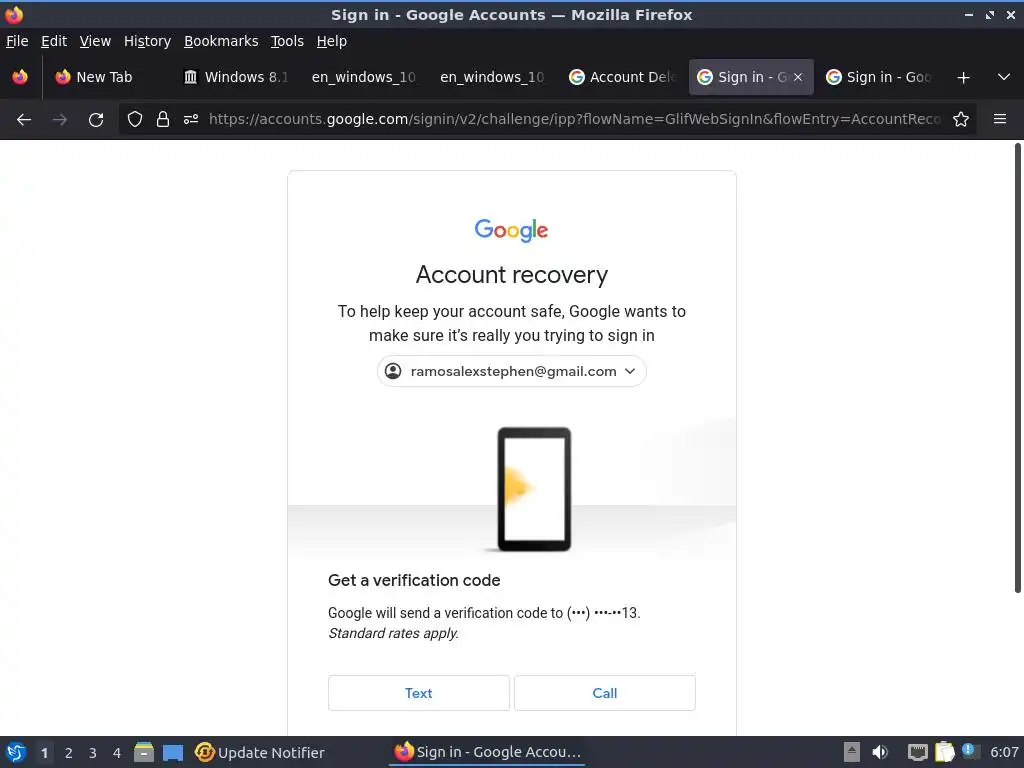Click the show desktop taskbar icon

click(173, 752)
